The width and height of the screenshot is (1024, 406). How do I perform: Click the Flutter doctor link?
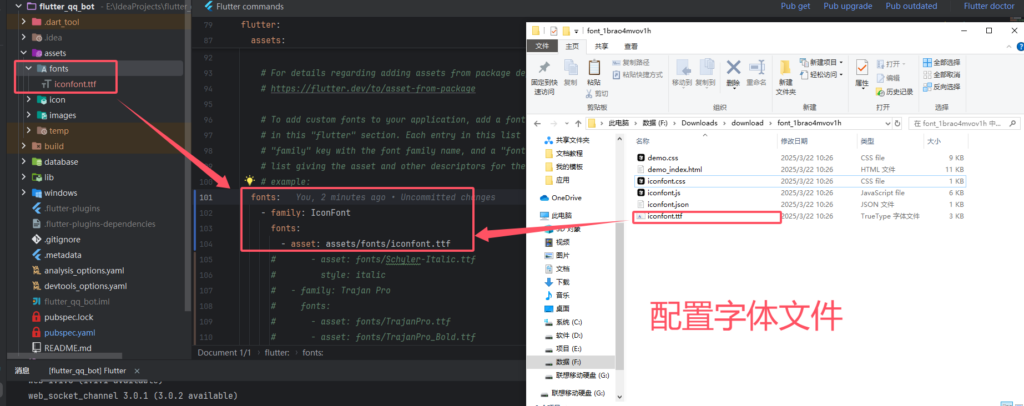coord(991,6)
